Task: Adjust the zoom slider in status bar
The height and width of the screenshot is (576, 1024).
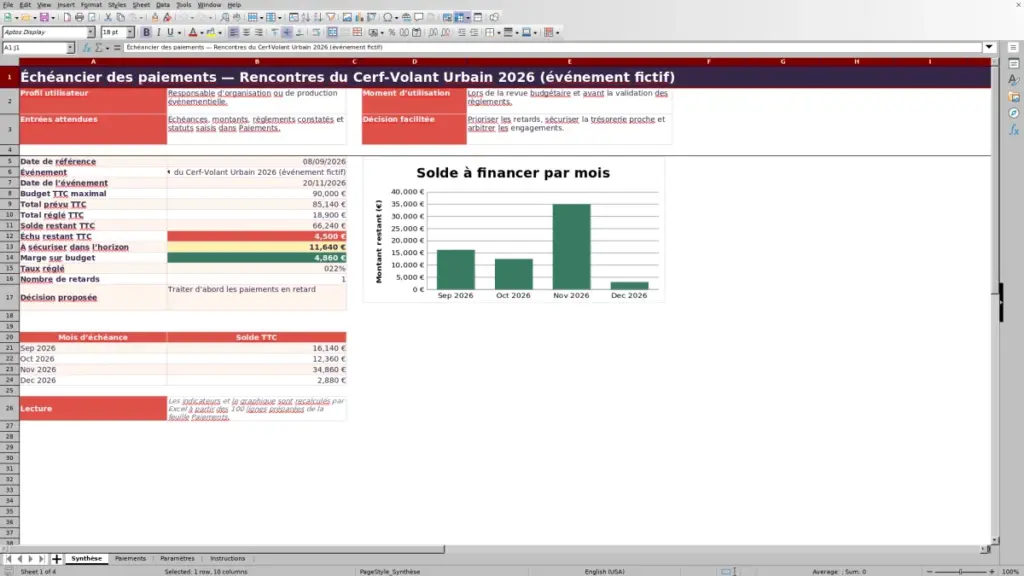Action: coord(960,572)
